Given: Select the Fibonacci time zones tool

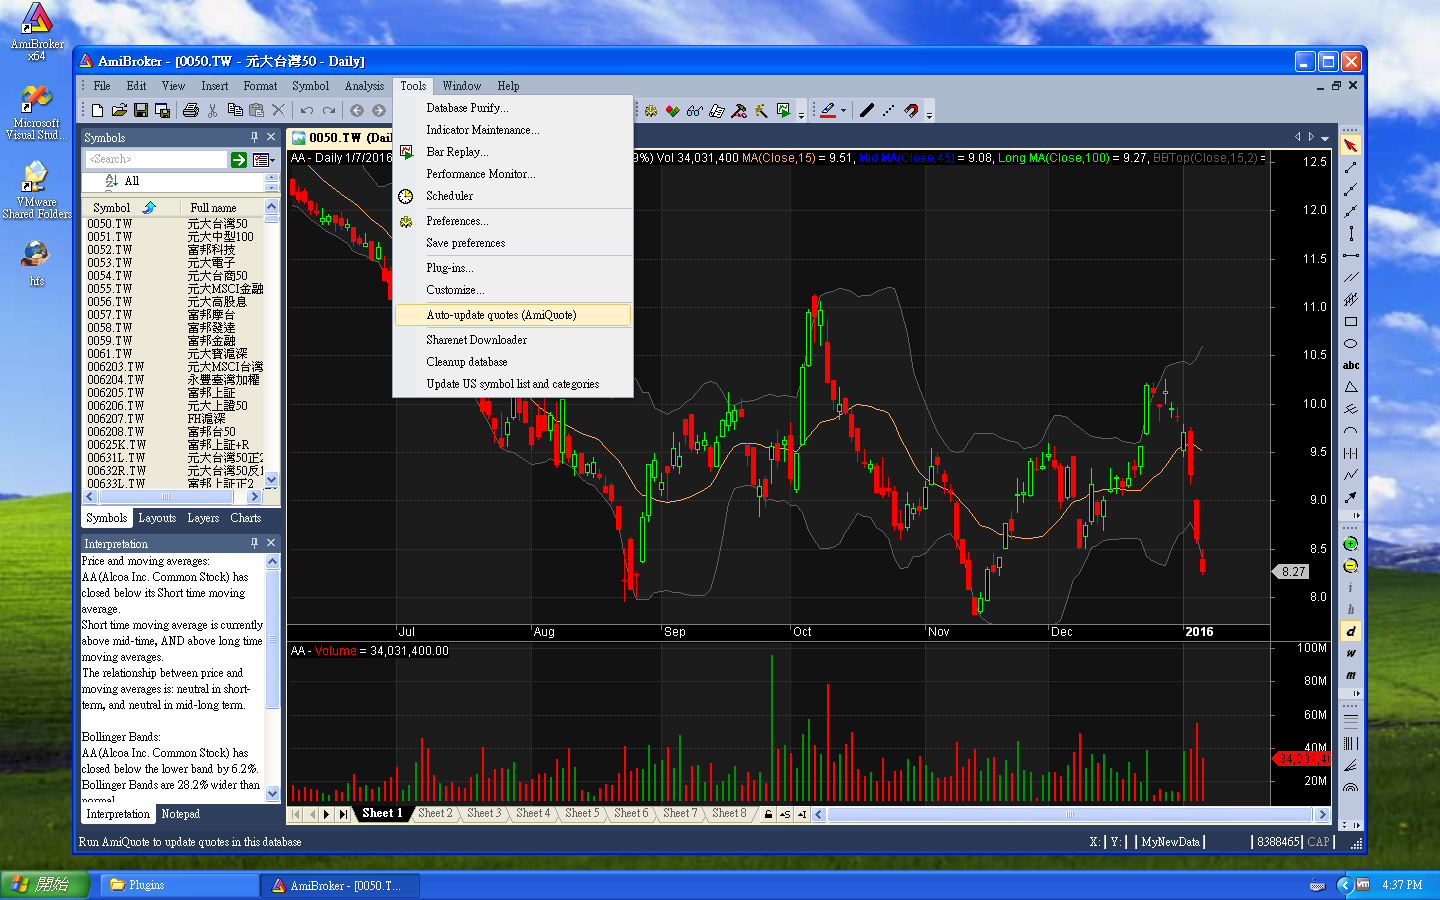Looking at the screenshot, I should 1351,743.
